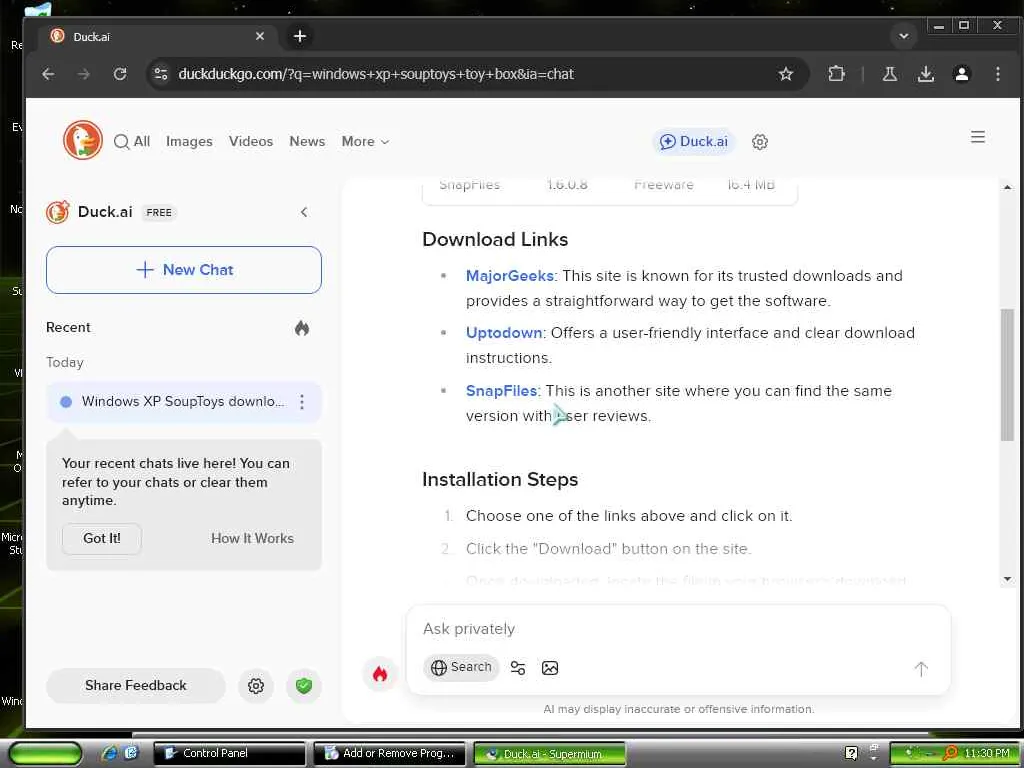
Task: Open sidebar settings gear near Share Feedback
Action: pos(256,686)
